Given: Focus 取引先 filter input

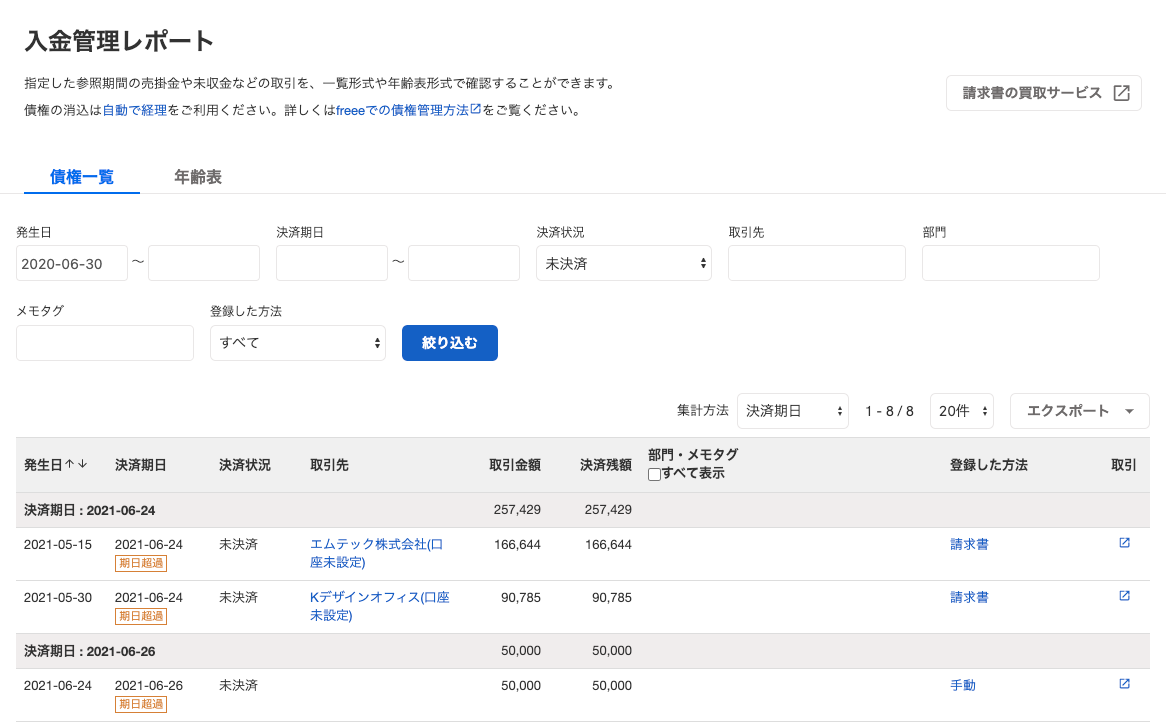Looking at the screenshot, I should coord(816,263).
